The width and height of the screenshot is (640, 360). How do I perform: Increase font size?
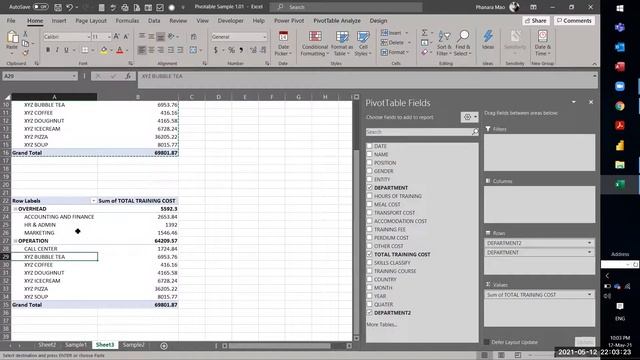click(x=117, y=37)
